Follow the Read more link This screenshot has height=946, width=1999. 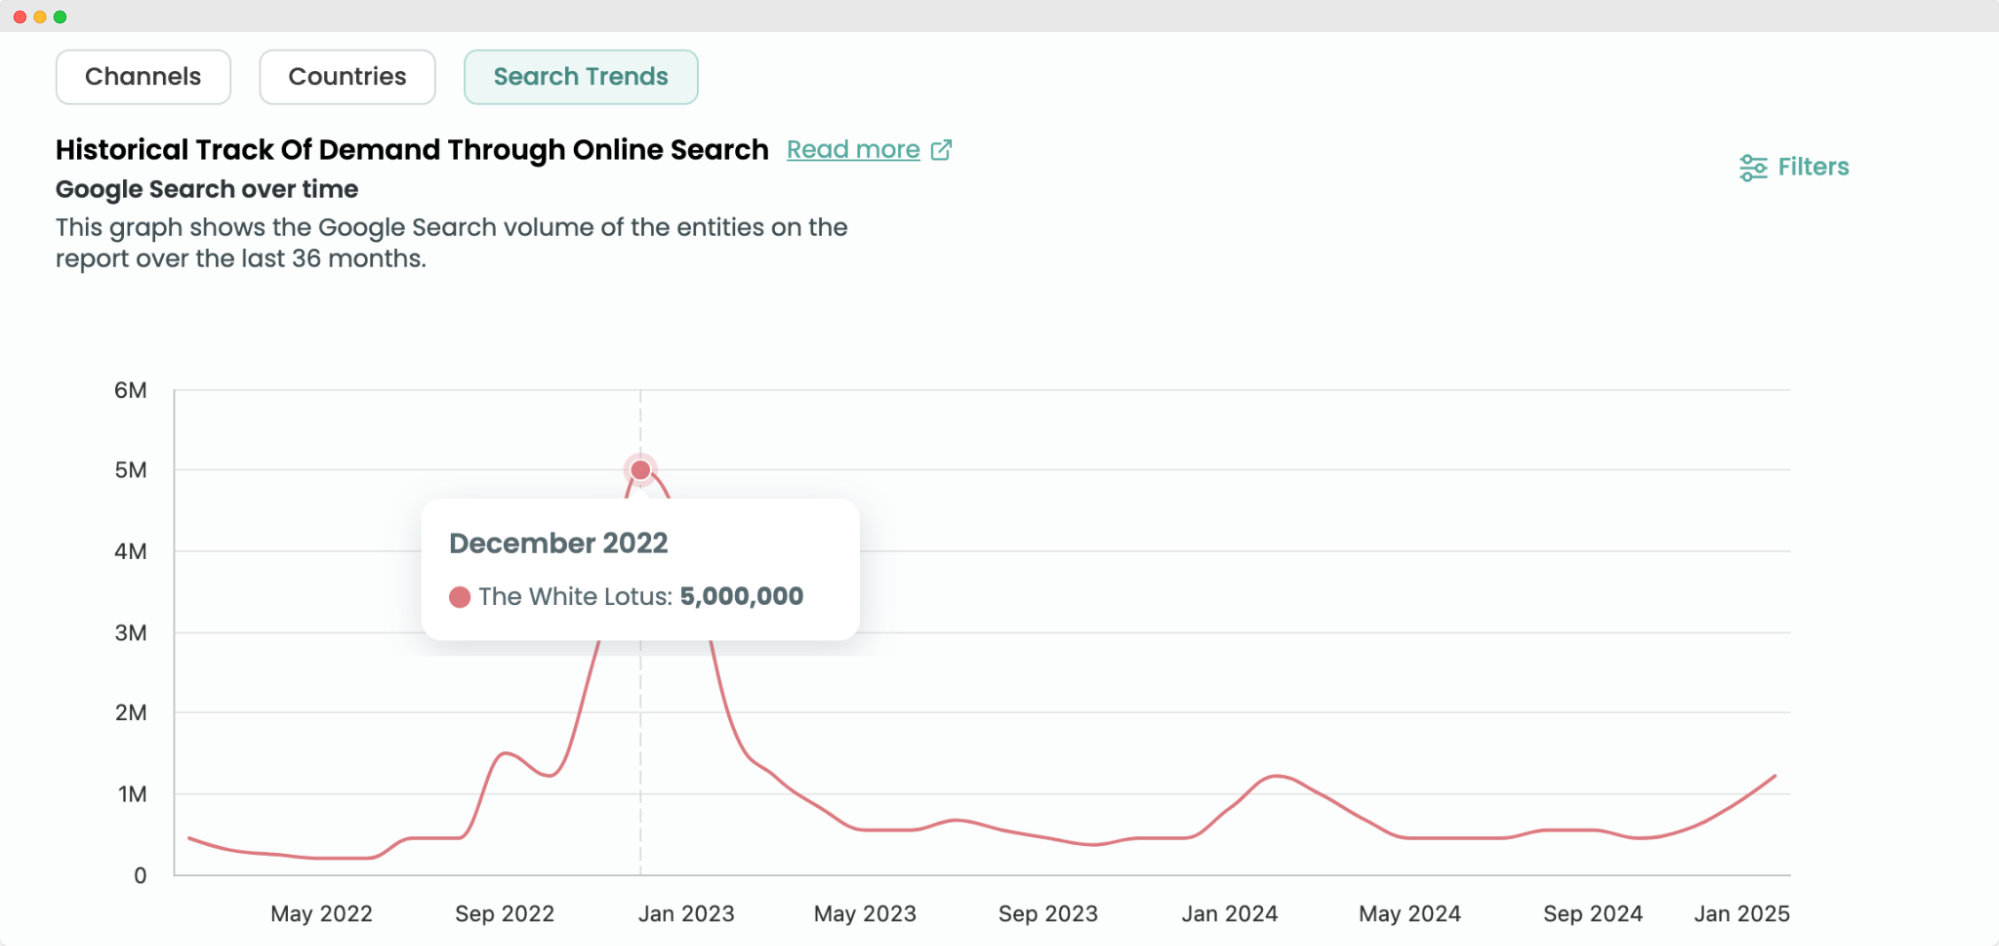(853, 150)
